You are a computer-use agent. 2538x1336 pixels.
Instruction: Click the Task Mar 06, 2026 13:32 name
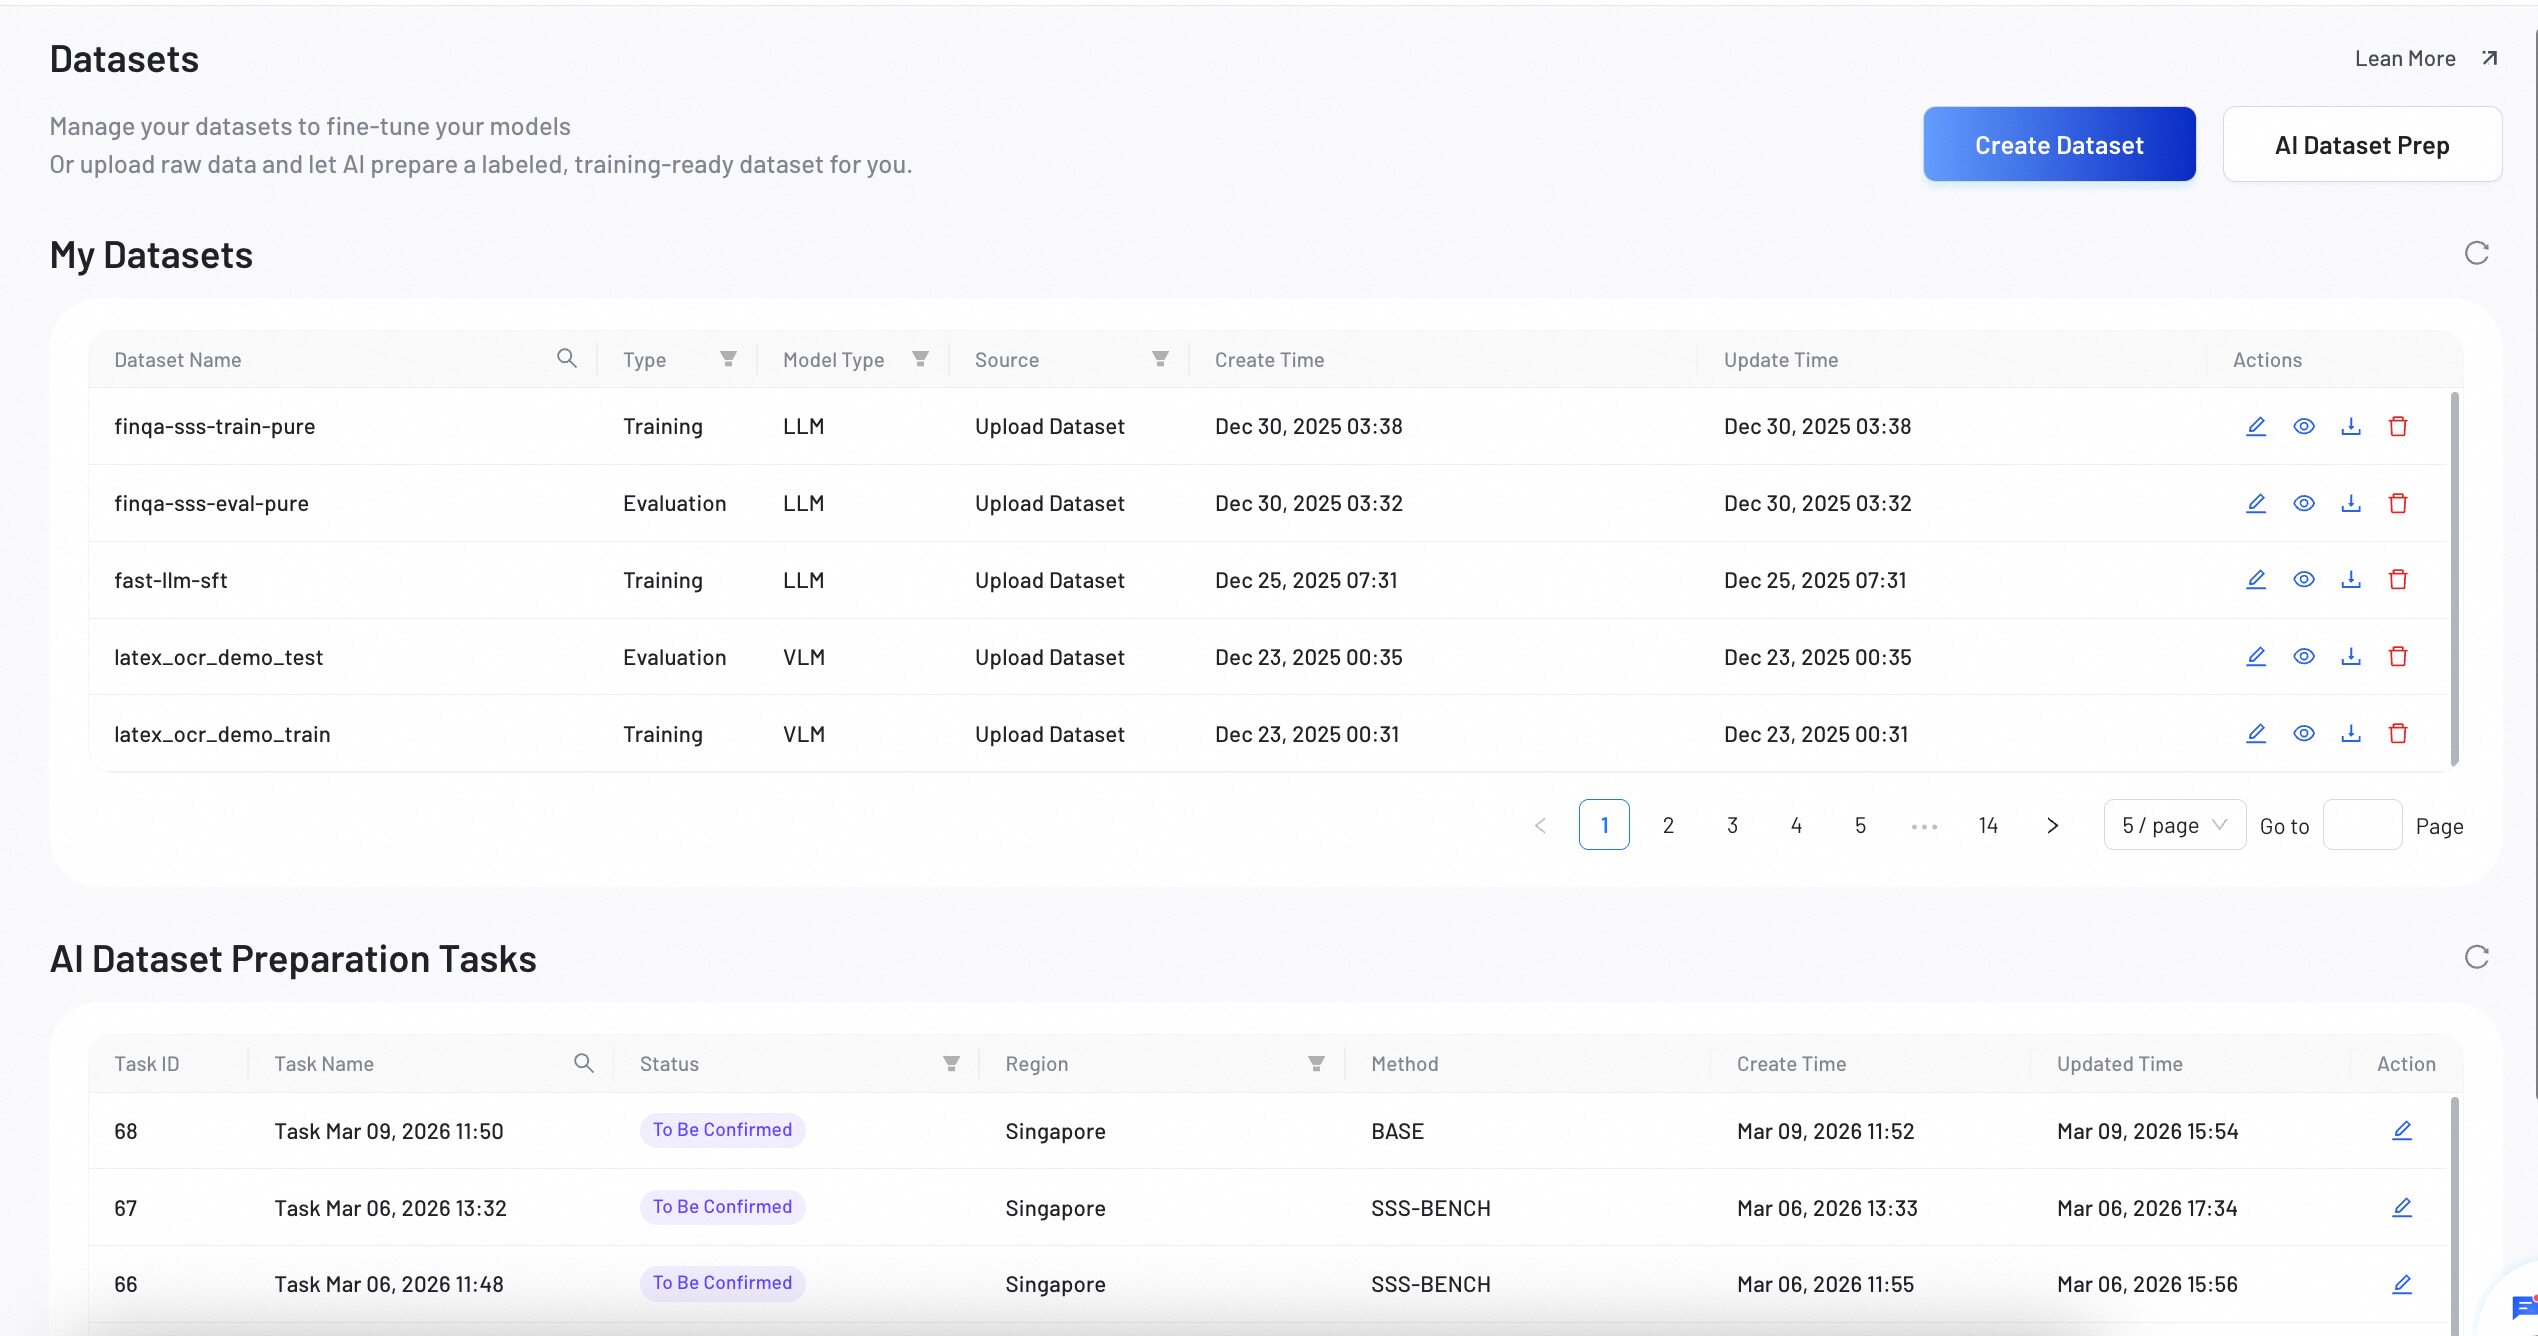point(390,1208)
